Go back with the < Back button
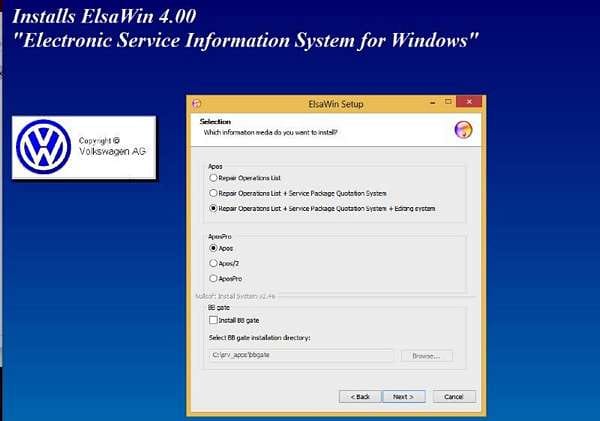The height and width of the screenshot is (421, 600). click(360, 396)
